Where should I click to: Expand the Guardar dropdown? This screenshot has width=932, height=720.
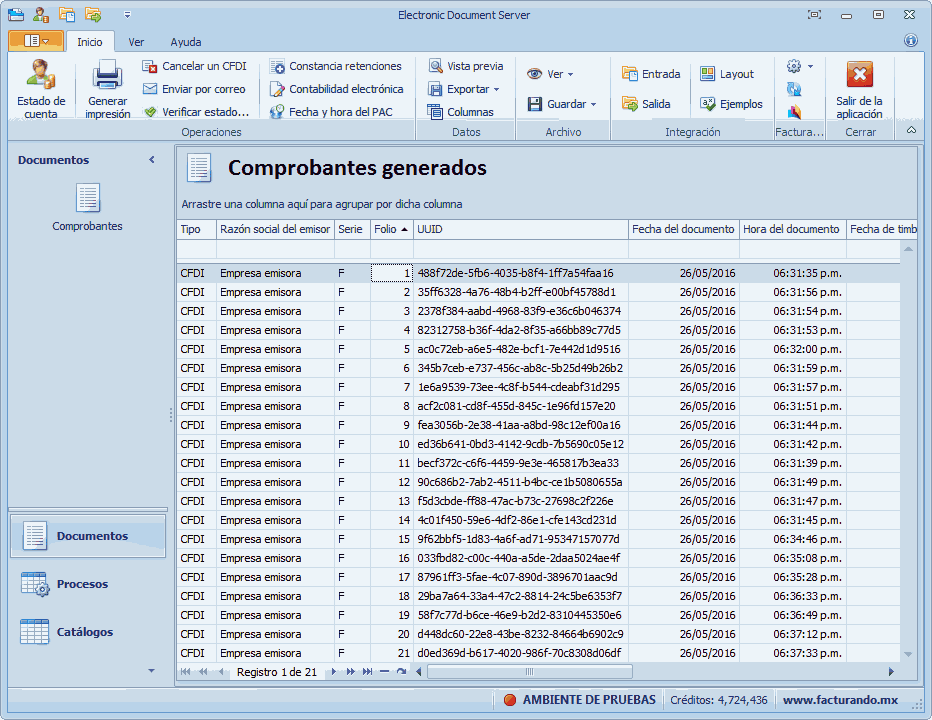(x=562, y=104)
